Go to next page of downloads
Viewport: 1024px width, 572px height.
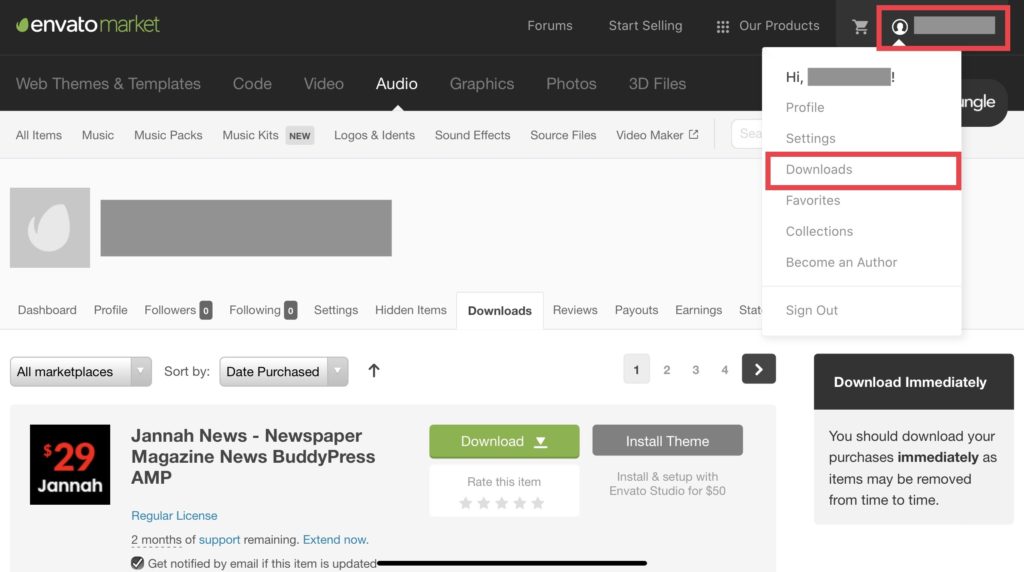pyautogui.click(x=758, y=369)
